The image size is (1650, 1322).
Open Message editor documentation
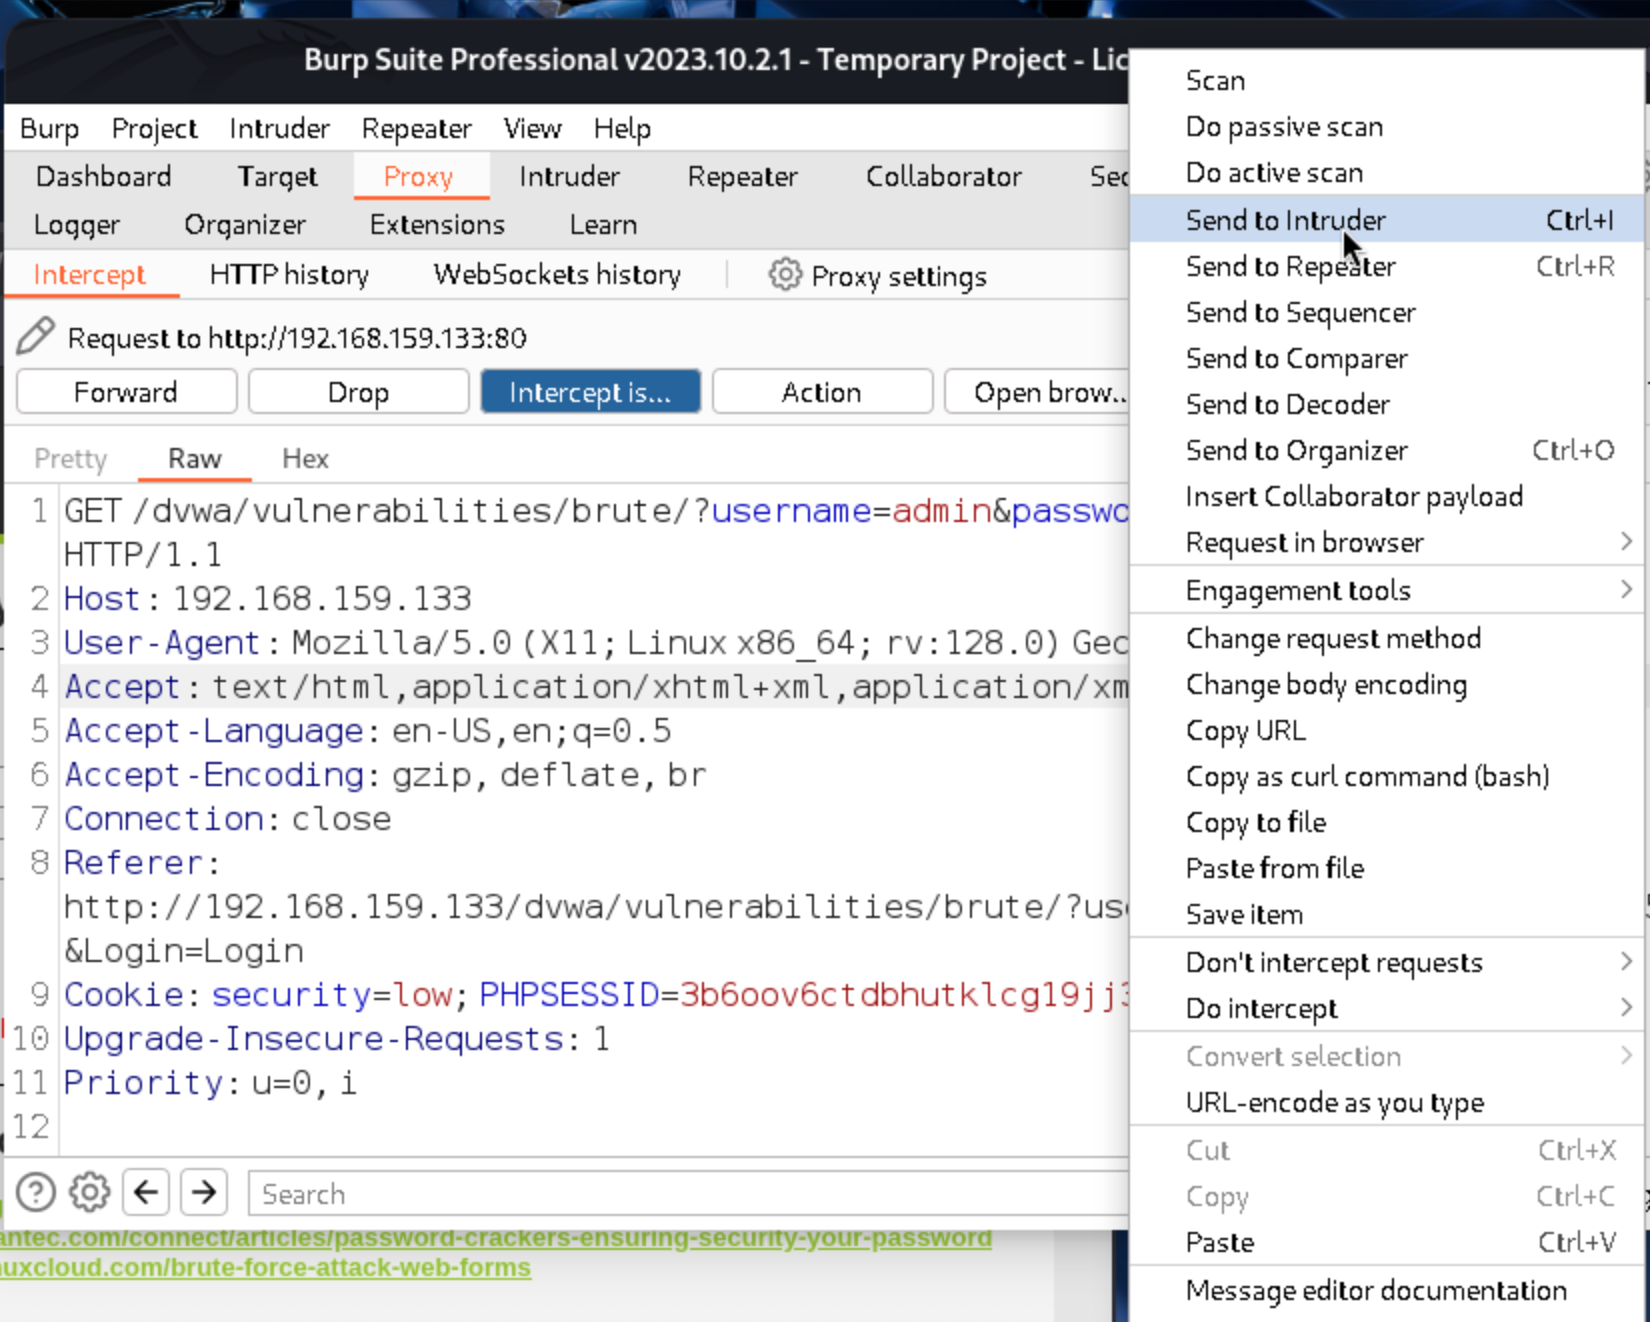tap(1388, 1290)
